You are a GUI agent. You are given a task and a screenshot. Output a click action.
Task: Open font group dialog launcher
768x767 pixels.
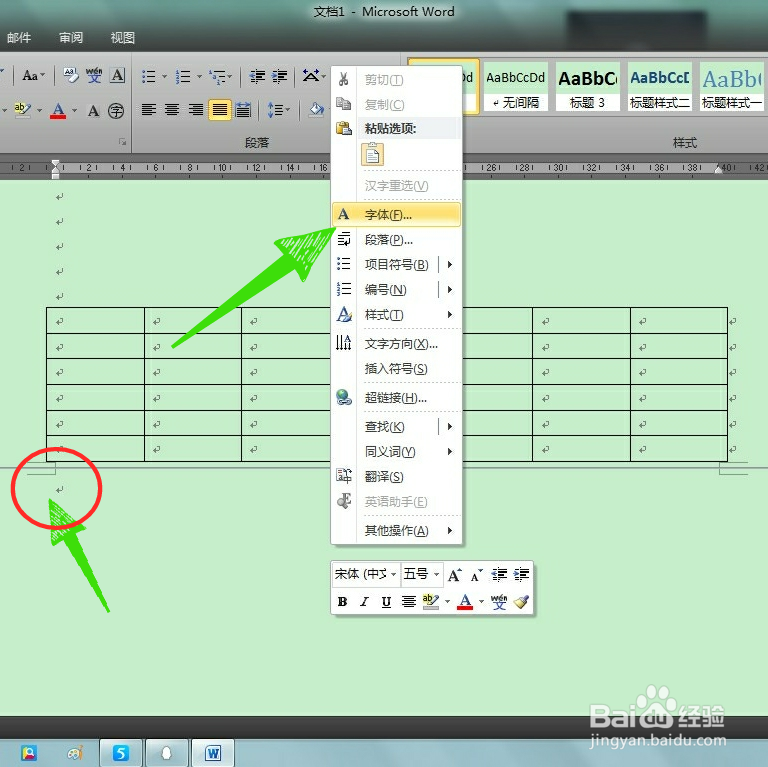tap(122, 142)
